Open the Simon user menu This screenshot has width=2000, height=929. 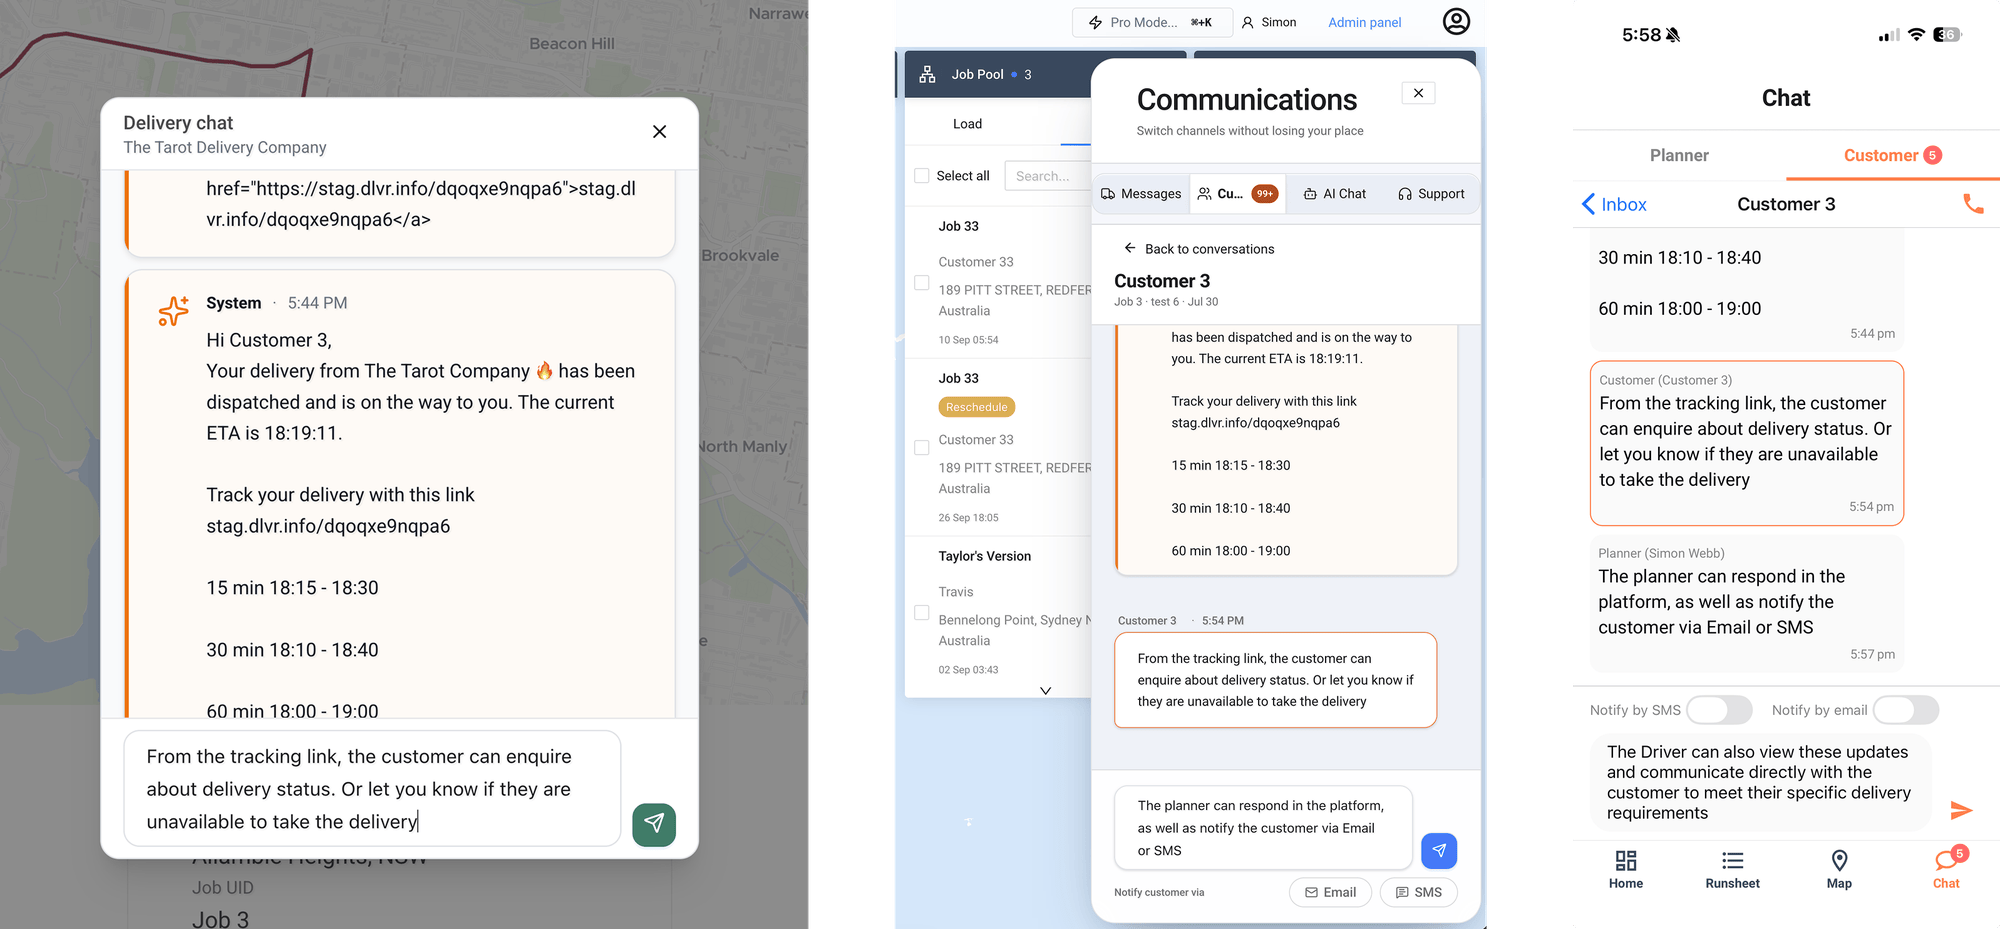point(1268,22)
